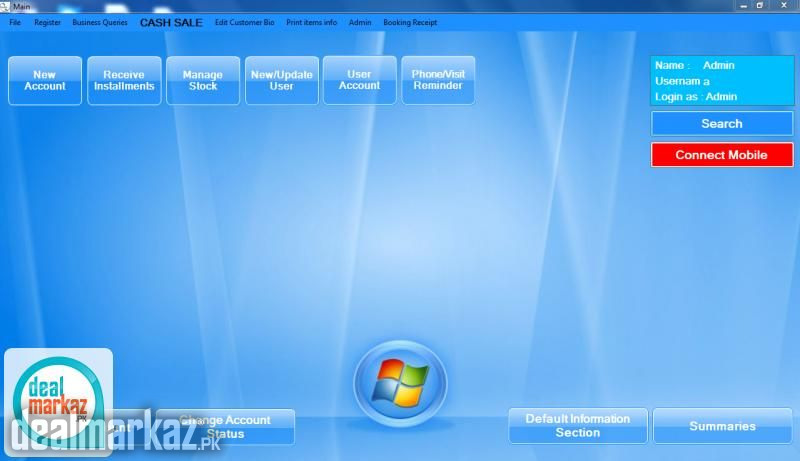The image size is (800, 461).
Task: Click the Main window title icon
Action: [5, 6]
